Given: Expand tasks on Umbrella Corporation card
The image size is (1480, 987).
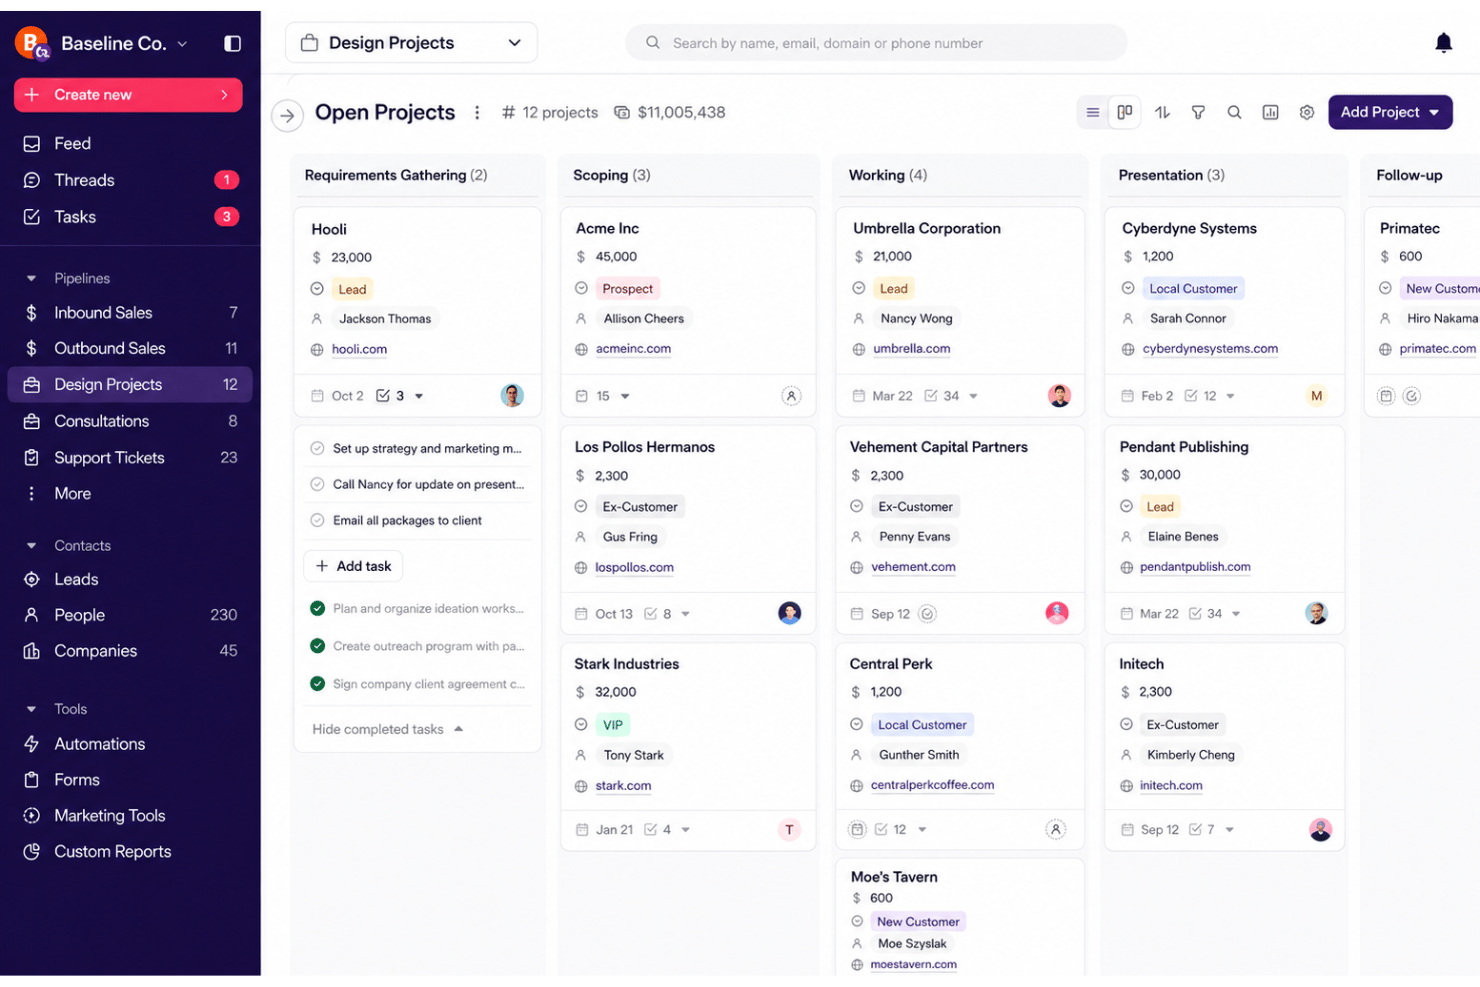Looking at the screenshot, I should [973, 396].
